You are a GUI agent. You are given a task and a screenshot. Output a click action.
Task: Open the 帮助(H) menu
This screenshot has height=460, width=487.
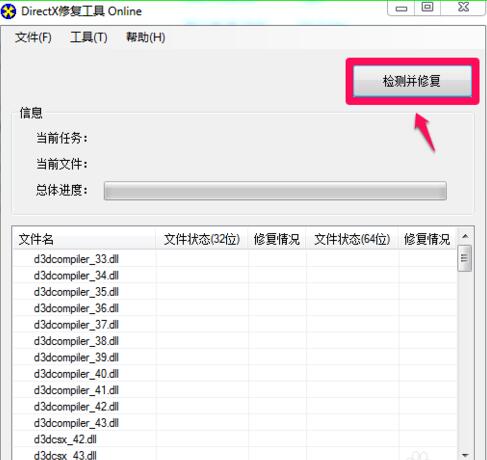click(x=145, y=37)
